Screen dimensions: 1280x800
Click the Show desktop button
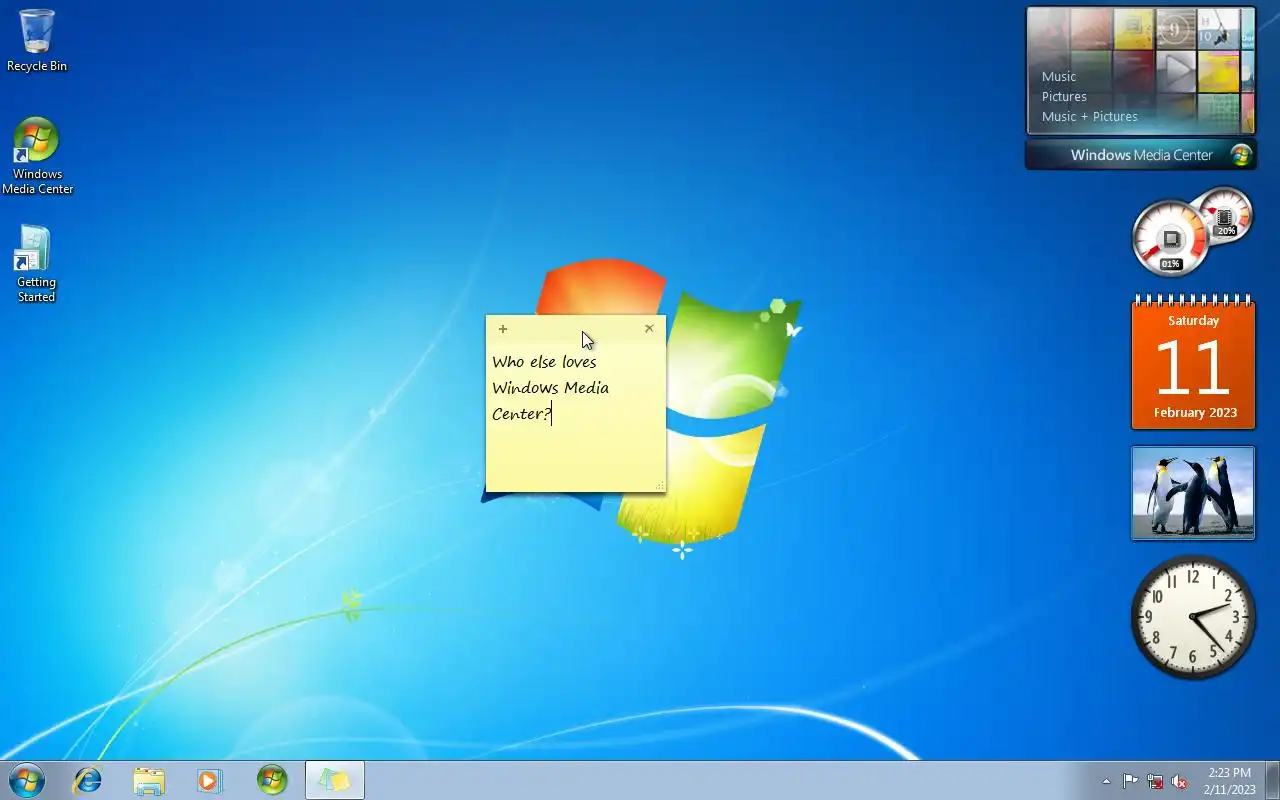pyautogui.click(x=1272, y=780)
